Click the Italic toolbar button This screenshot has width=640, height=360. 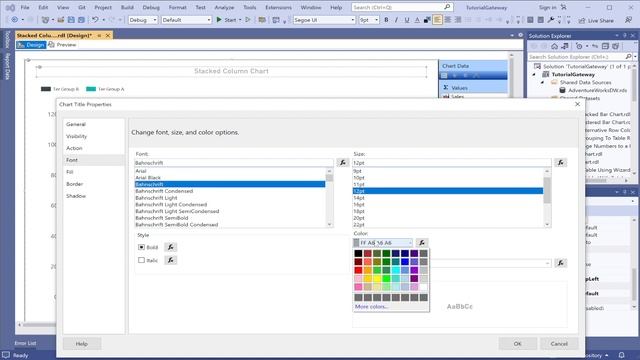click(396, 20)
